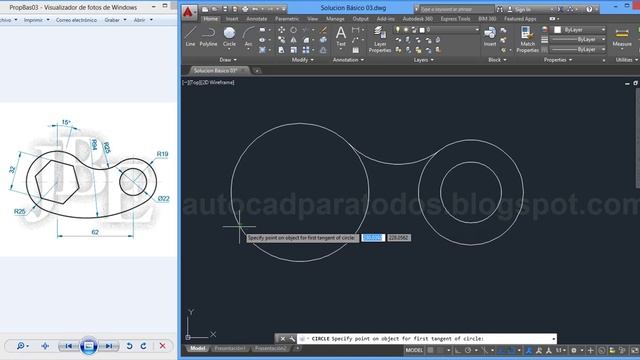This screenshot has width=640, height=360.
Task: Click rotate clockwise in photo viewer
Action: pyautogui.click(x=144, y=346)
